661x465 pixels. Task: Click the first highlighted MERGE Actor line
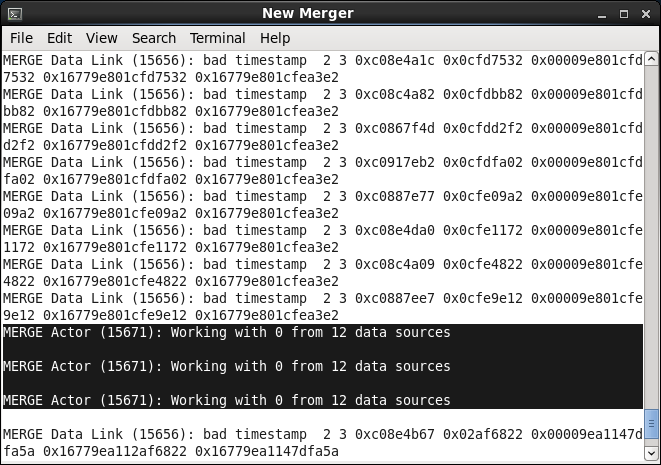click(227, 332)
